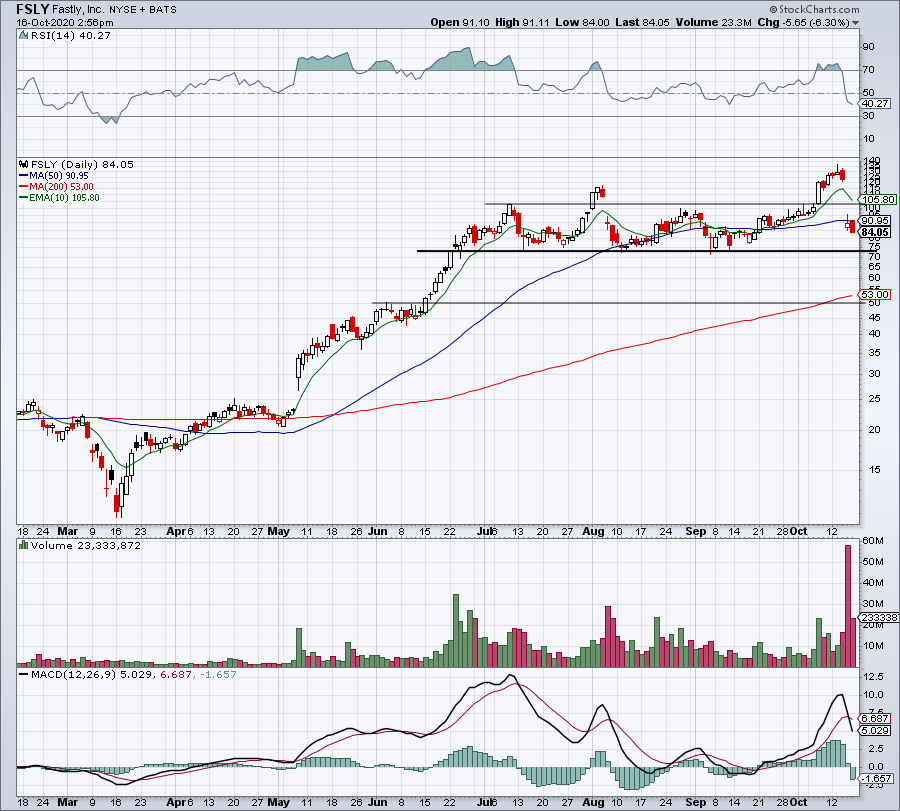The width and height of the screenshot is (900, 811).
Task: Click the 40.27 RSI value tag on right axis
Action: coord(875,104)
